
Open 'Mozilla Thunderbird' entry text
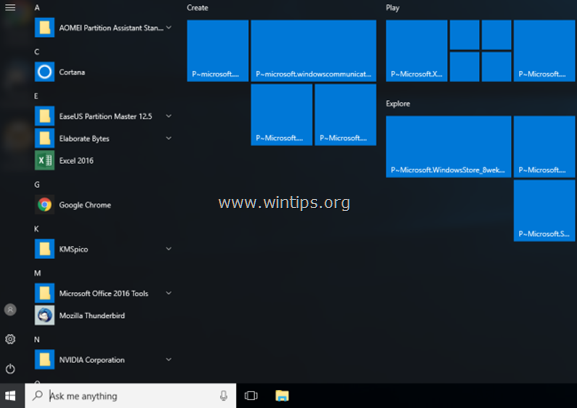tap(92, 316)
